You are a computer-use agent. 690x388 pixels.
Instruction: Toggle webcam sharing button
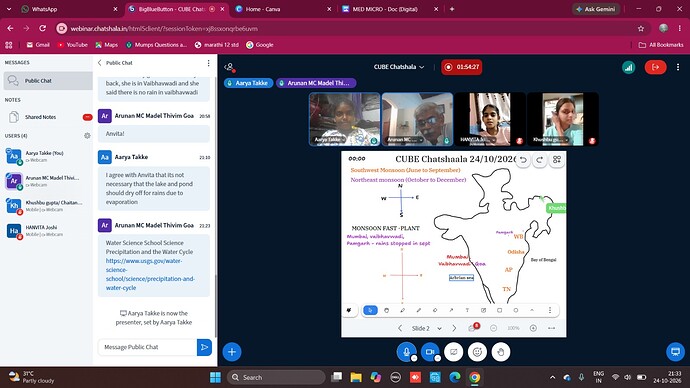click(430, 352)
